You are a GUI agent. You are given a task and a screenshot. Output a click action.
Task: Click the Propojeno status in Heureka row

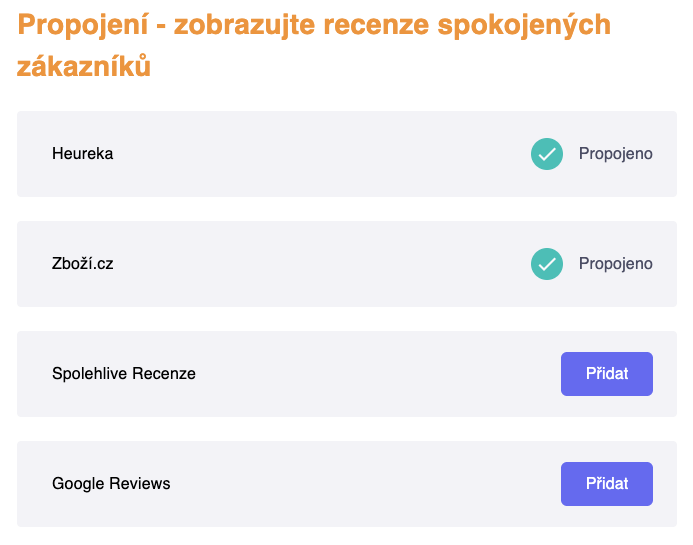pos(615,154)
